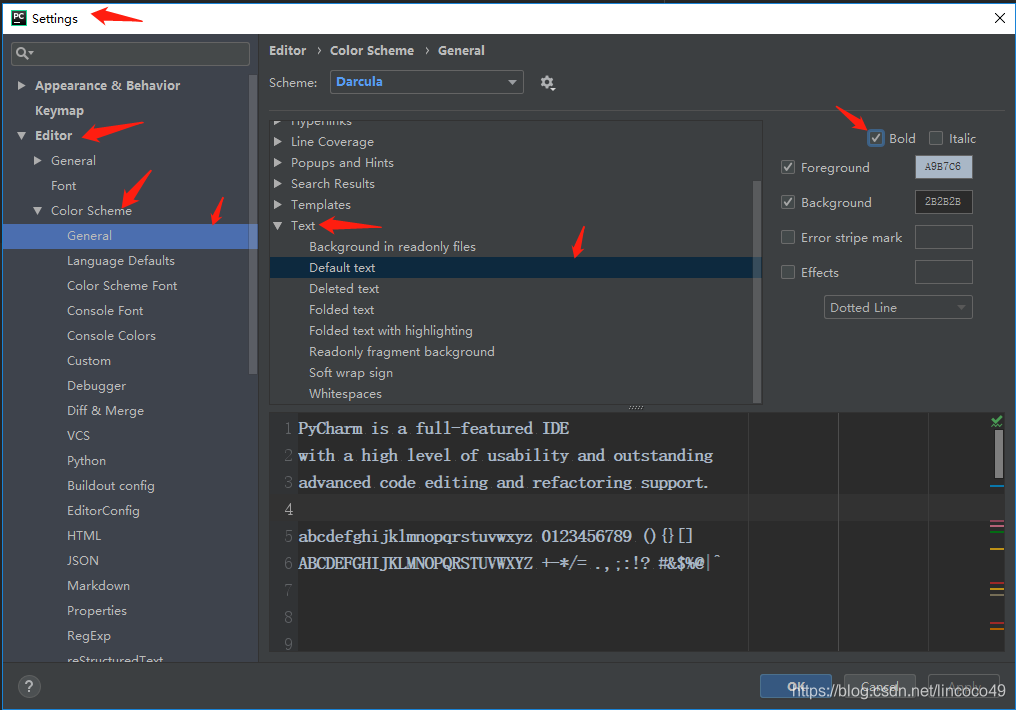The image size is (1016, 710).
Task: Open Font settings page
Action: click(x=64, y=186)
